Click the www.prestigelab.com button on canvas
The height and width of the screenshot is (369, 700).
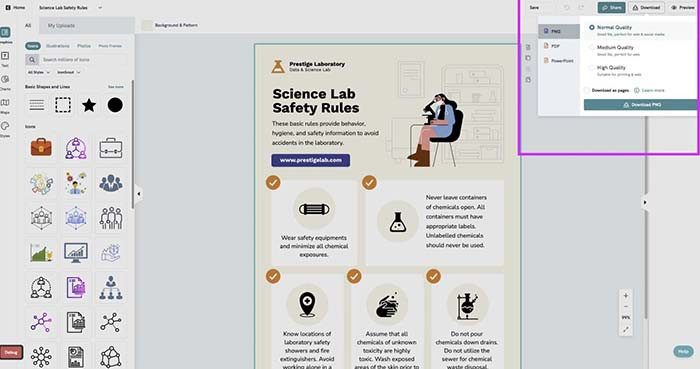click(x=311, y=160)
